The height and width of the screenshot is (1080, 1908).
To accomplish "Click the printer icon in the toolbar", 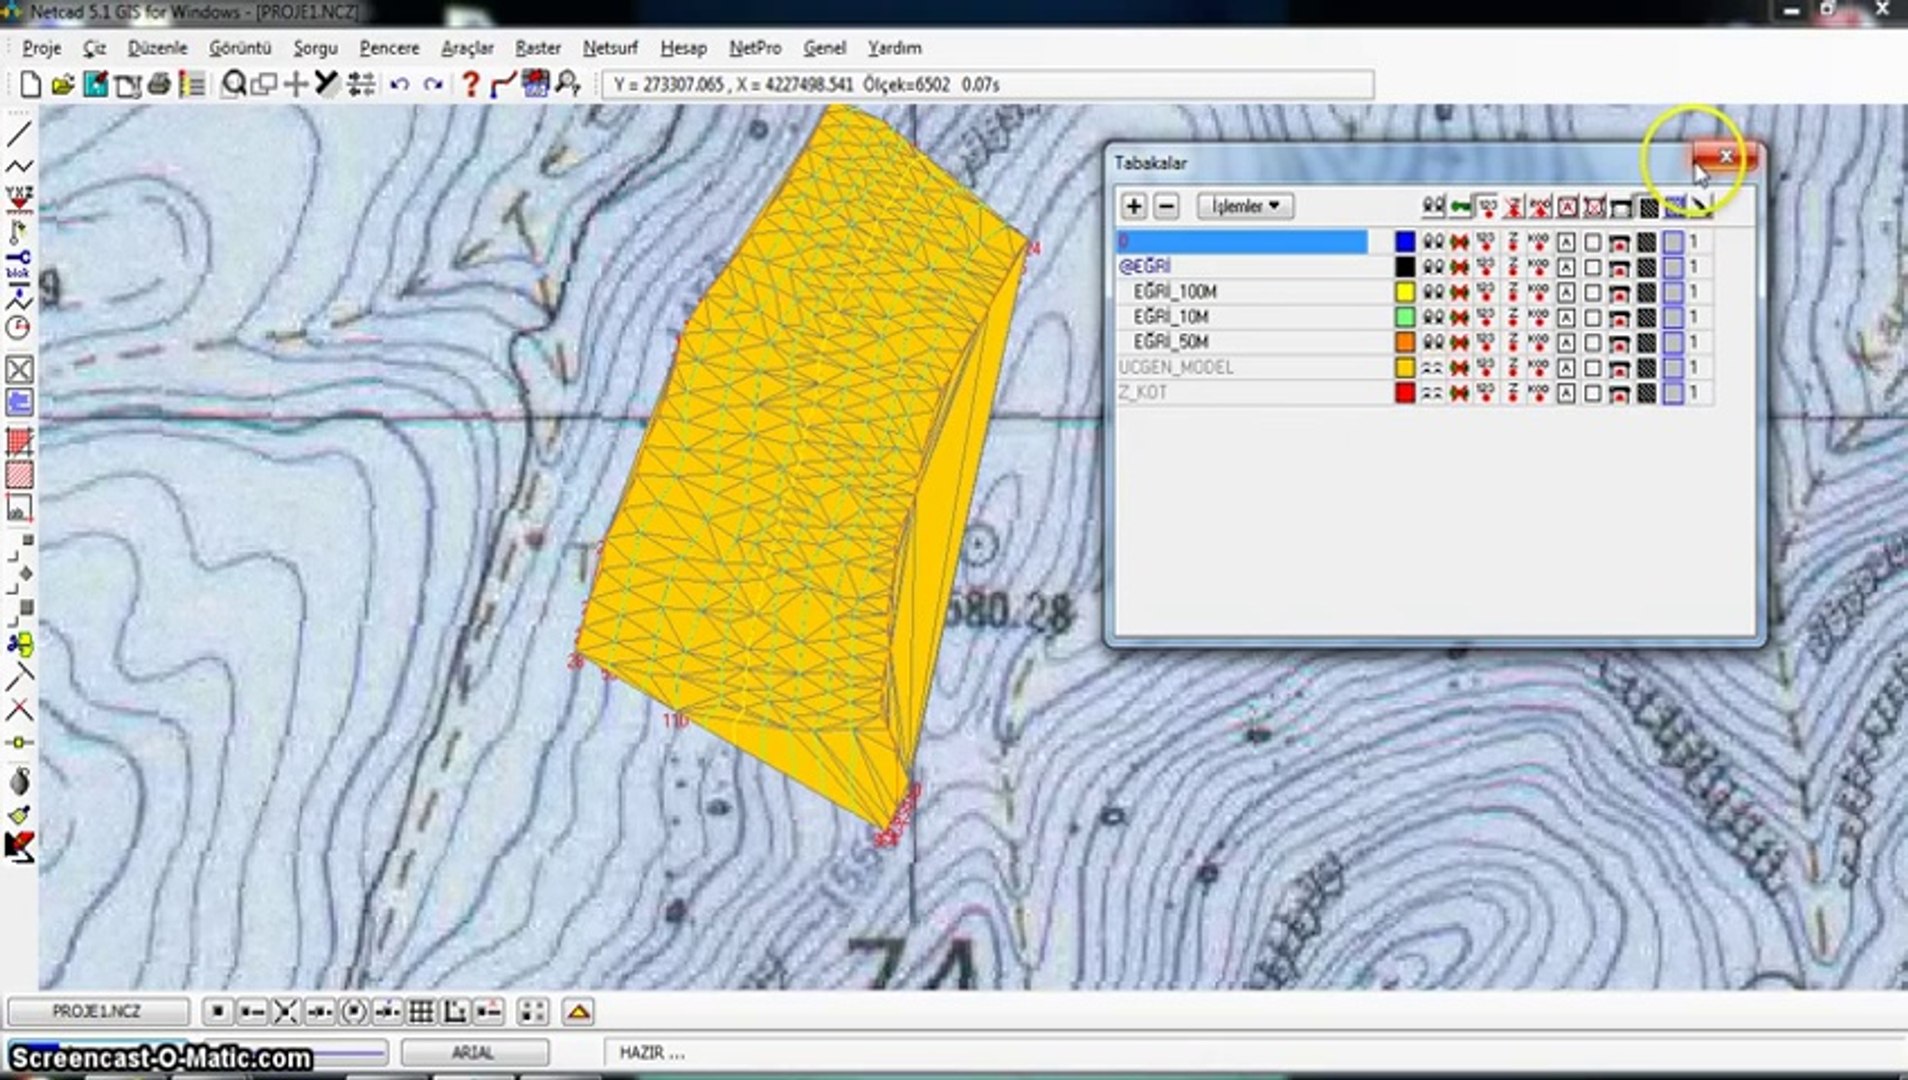I will click(x=159, y=85).
